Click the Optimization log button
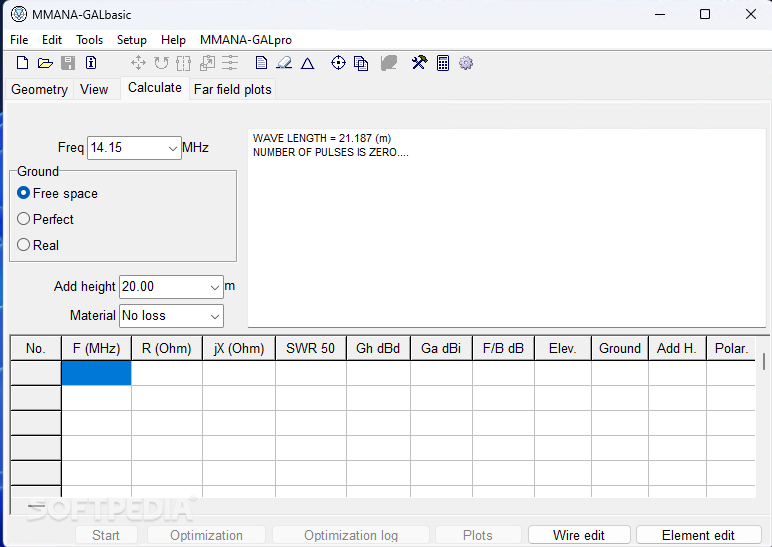This screenshot has width=772, height=547. (x=351, y=535)
